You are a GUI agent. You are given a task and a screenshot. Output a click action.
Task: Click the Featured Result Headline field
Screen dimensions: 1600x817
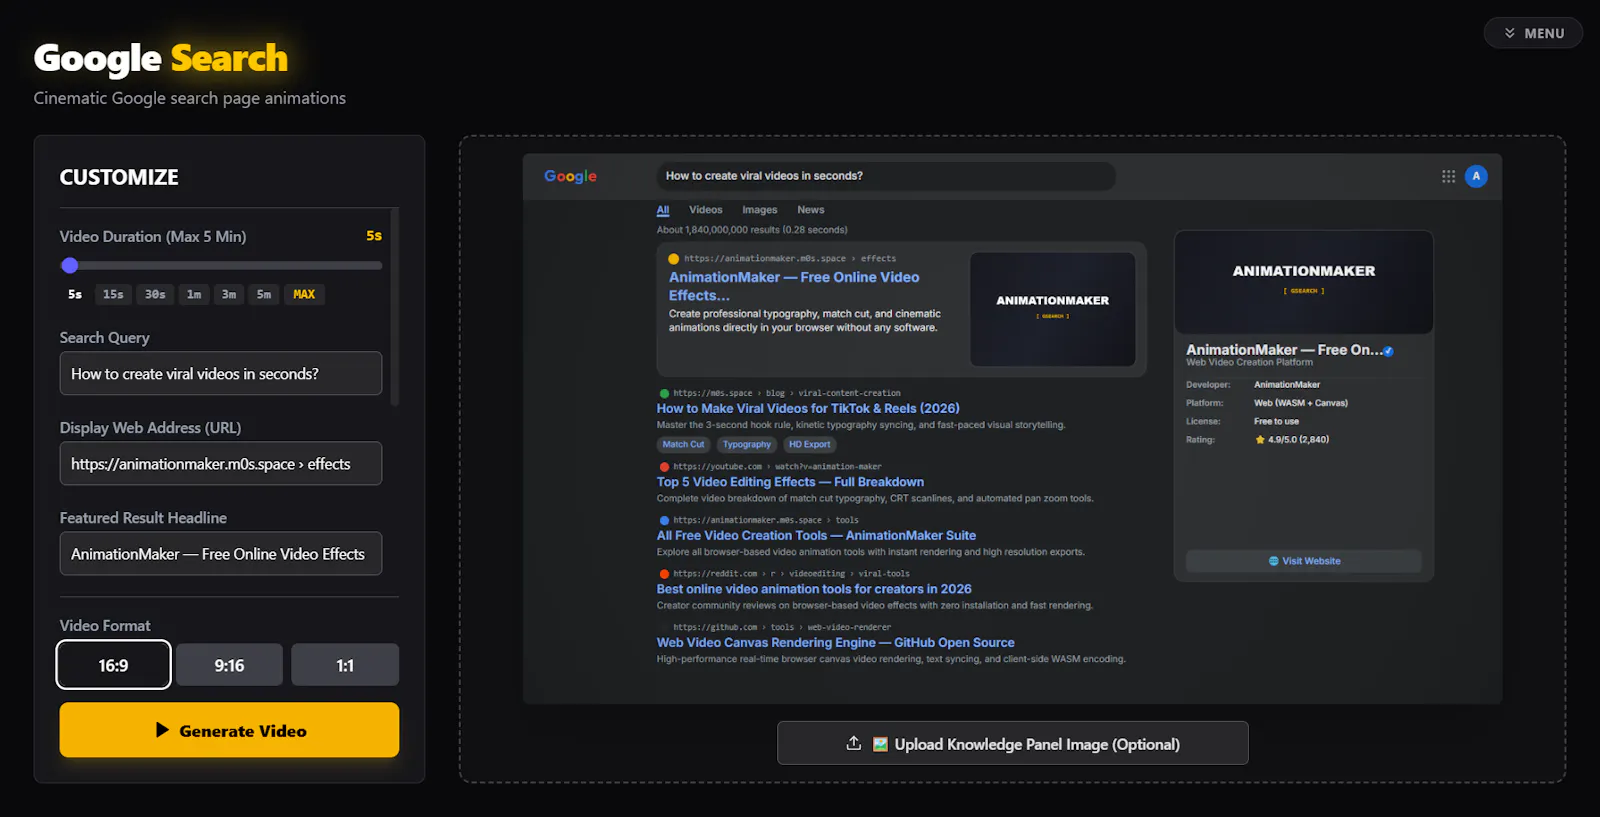(x=221, y=553)
